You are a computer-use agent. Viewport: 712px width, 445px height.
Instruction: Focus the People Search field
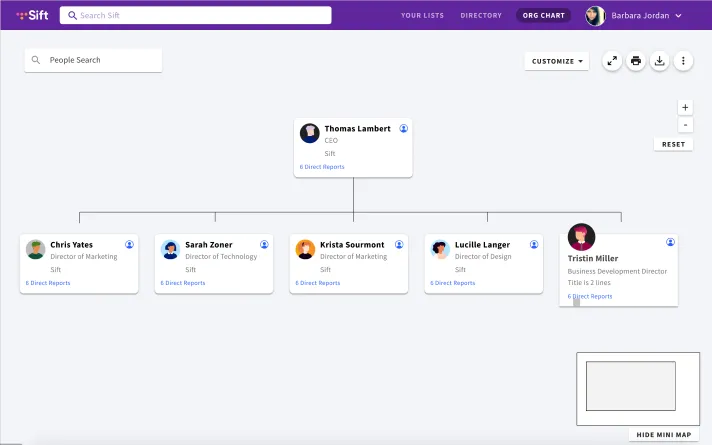point(93,60)
